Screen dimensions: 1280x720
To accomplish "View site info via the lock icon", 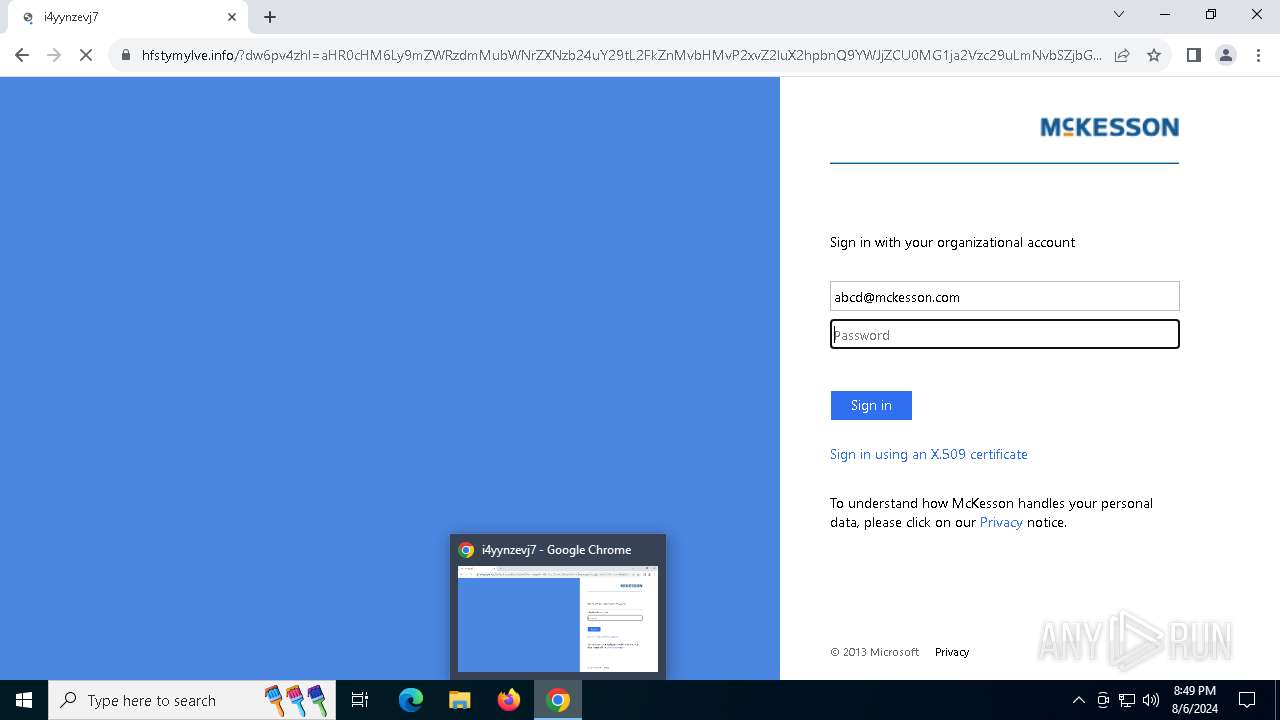I will click(126, 56).
